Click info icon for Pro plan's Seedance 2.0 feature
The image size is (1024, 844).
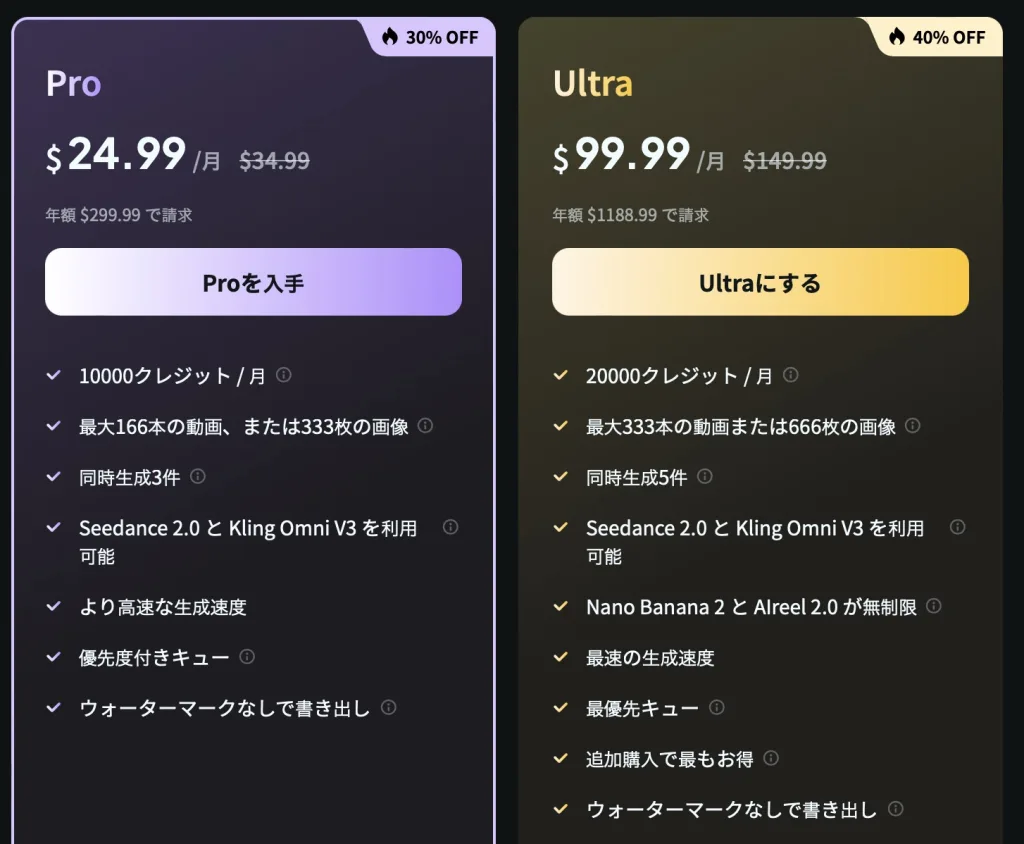(x=450, y=527)
